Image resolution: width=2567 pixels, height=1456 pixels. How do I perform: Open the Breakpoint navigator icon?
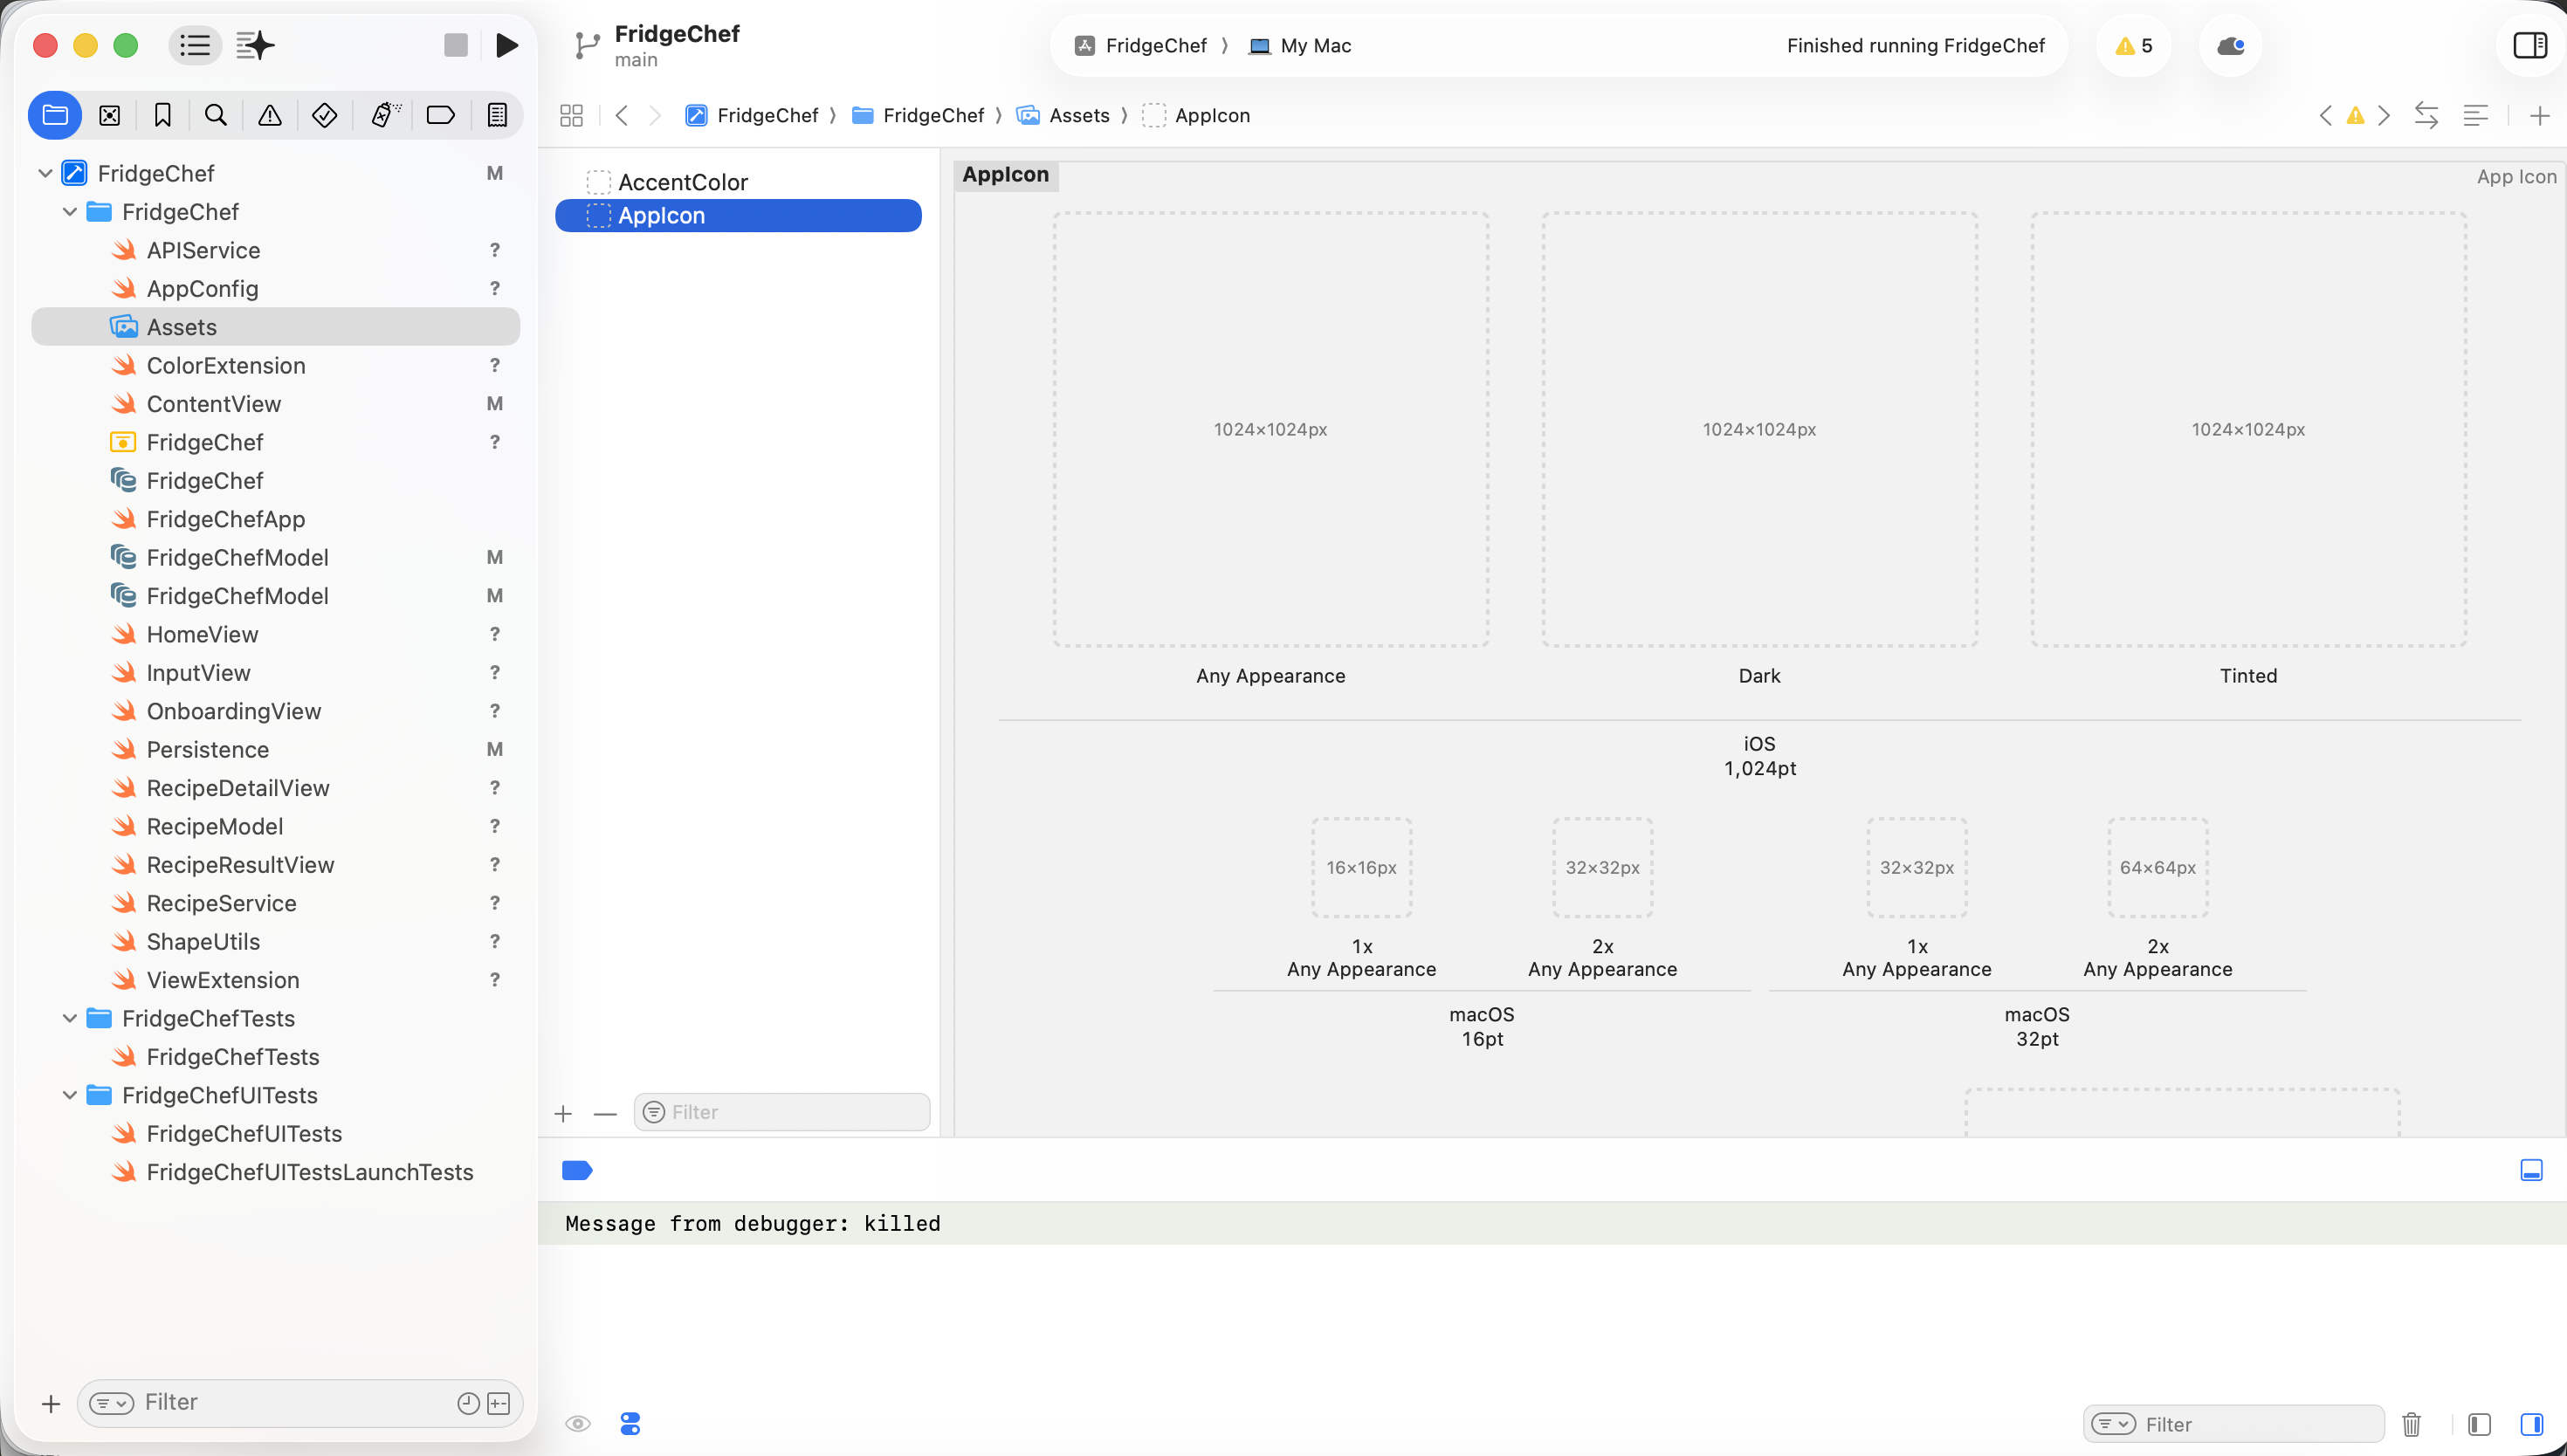point(440,115)
